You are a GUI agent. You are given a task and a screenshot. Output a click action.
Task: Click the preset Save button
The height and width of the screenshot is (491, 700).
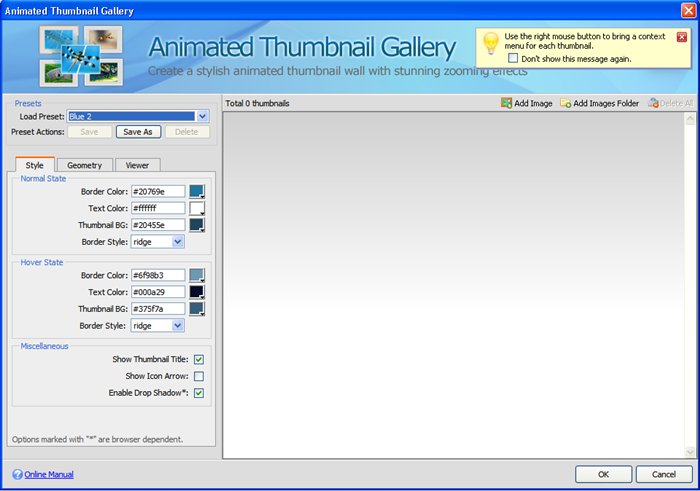89,132
